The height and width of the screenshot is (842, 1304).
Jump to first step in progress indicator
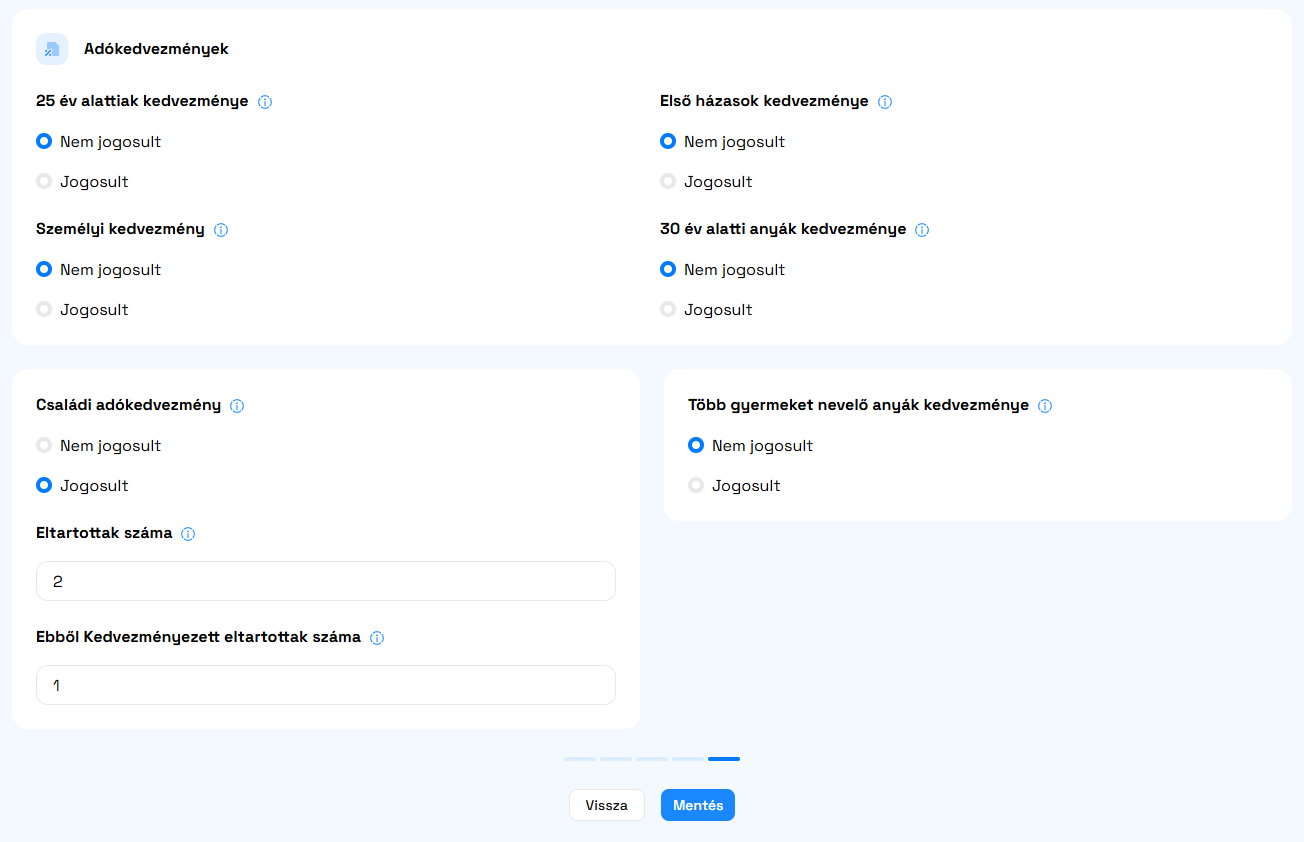point(580,759)
